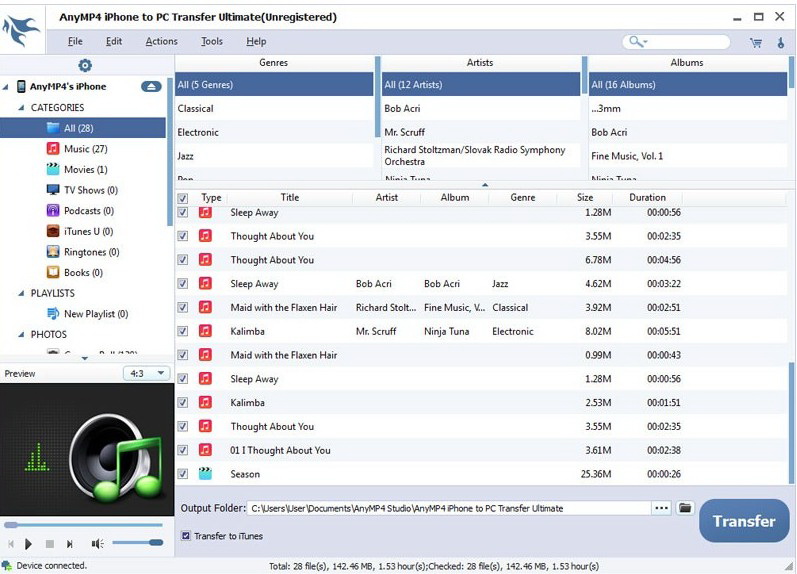The image size is (797, 574).
Task: Select the All (12 Artists) filter row
Action: click(x=481, y=84)
